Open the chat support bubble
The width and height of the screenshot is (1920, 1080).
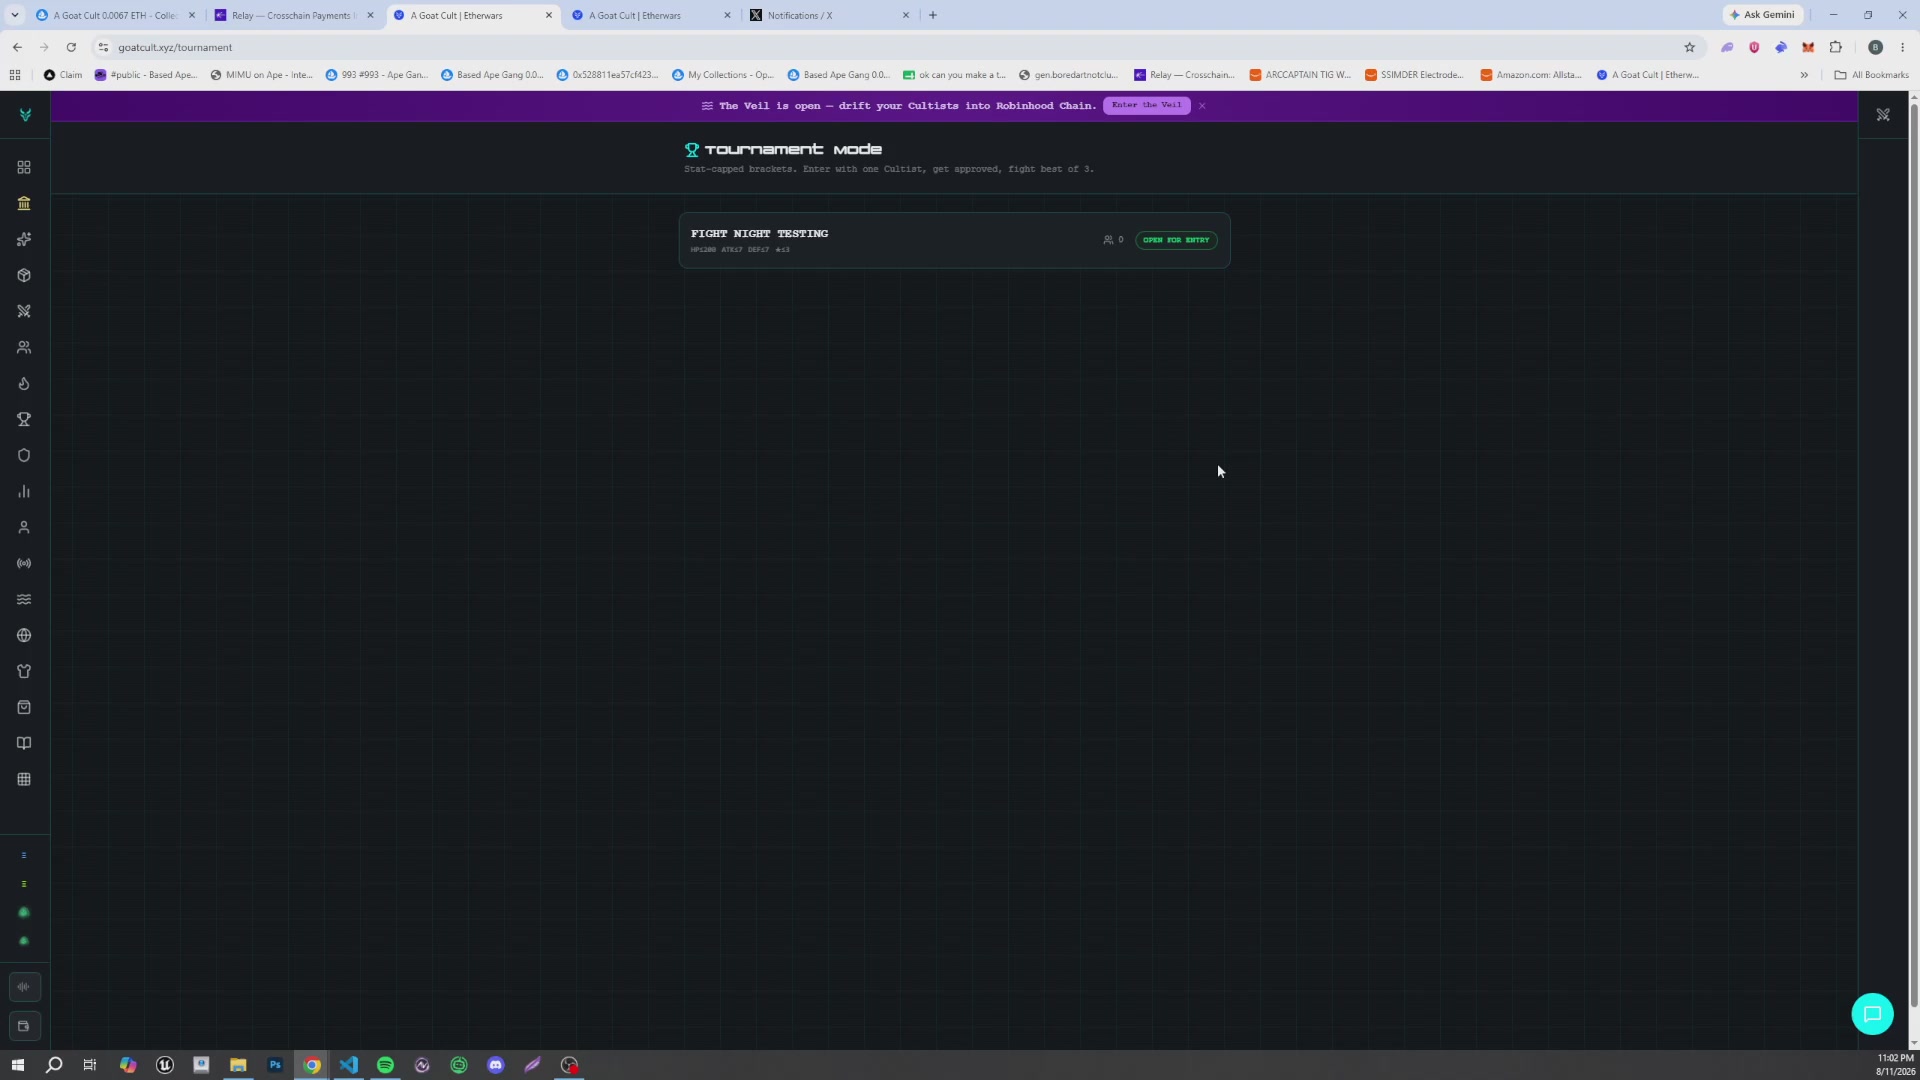pos(1872,1014)
